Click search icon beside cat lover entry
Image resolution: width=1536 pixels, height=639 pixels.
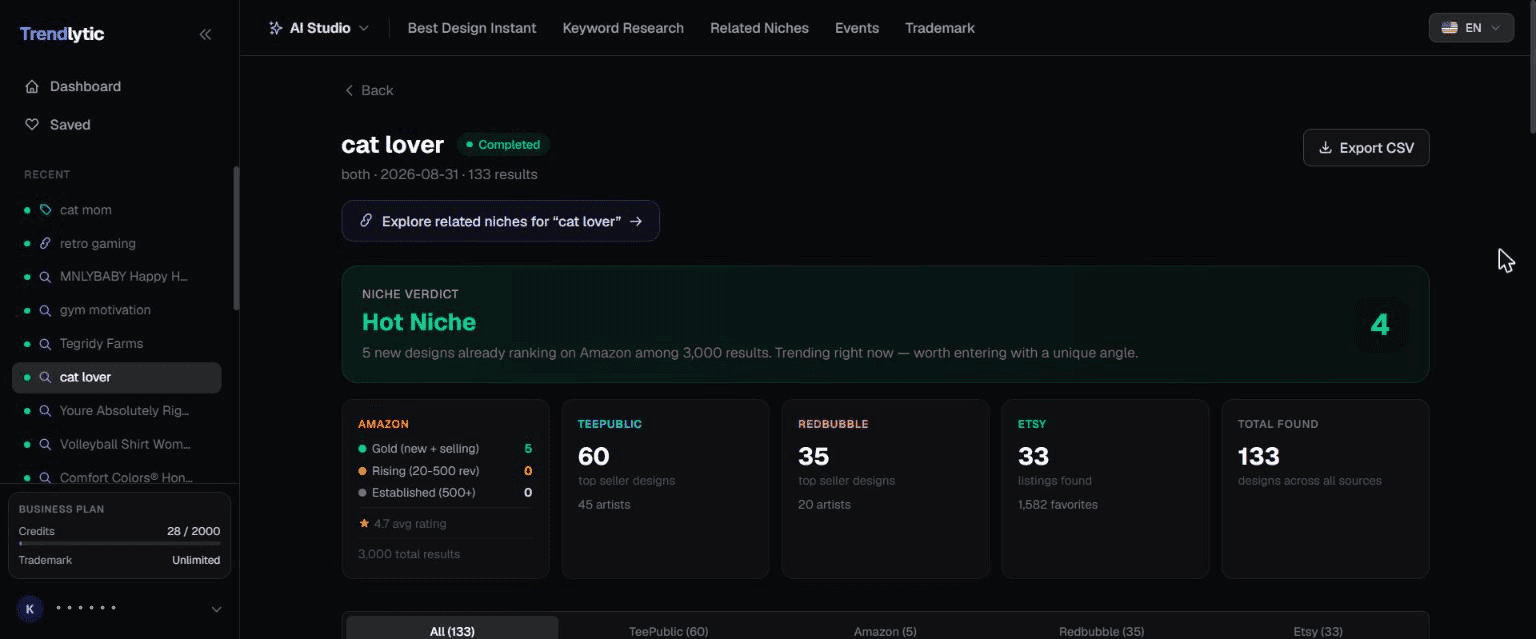tap(45, 377)
